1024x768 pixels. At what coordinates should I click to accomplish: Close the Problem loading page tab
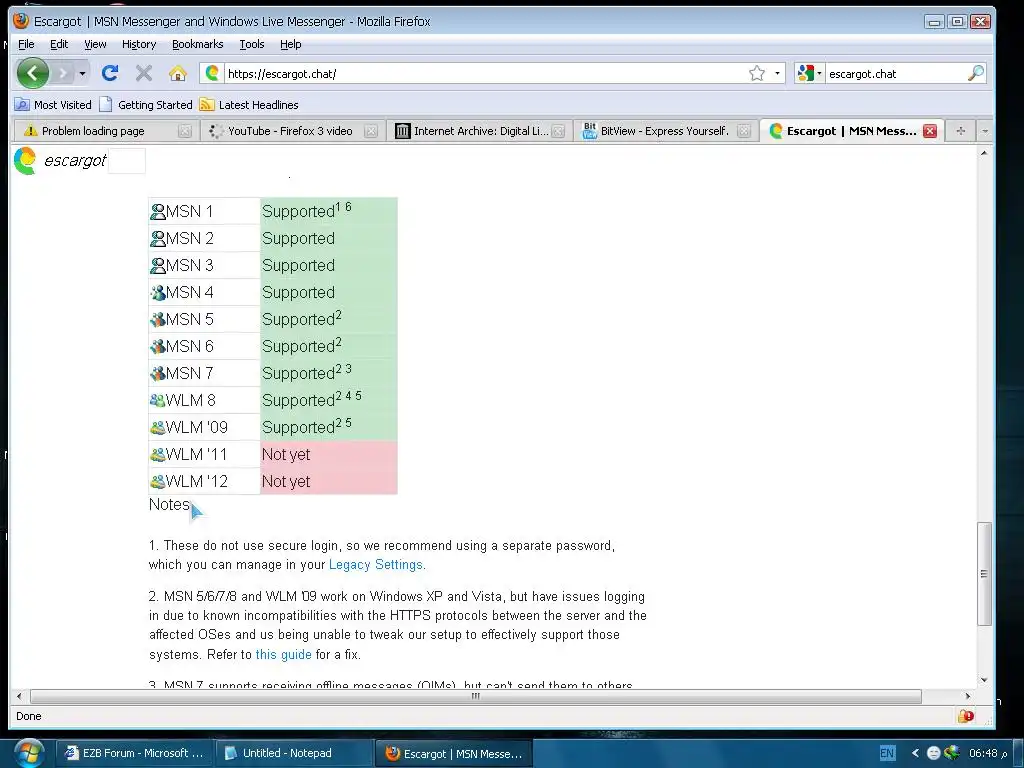pos(185,131)
